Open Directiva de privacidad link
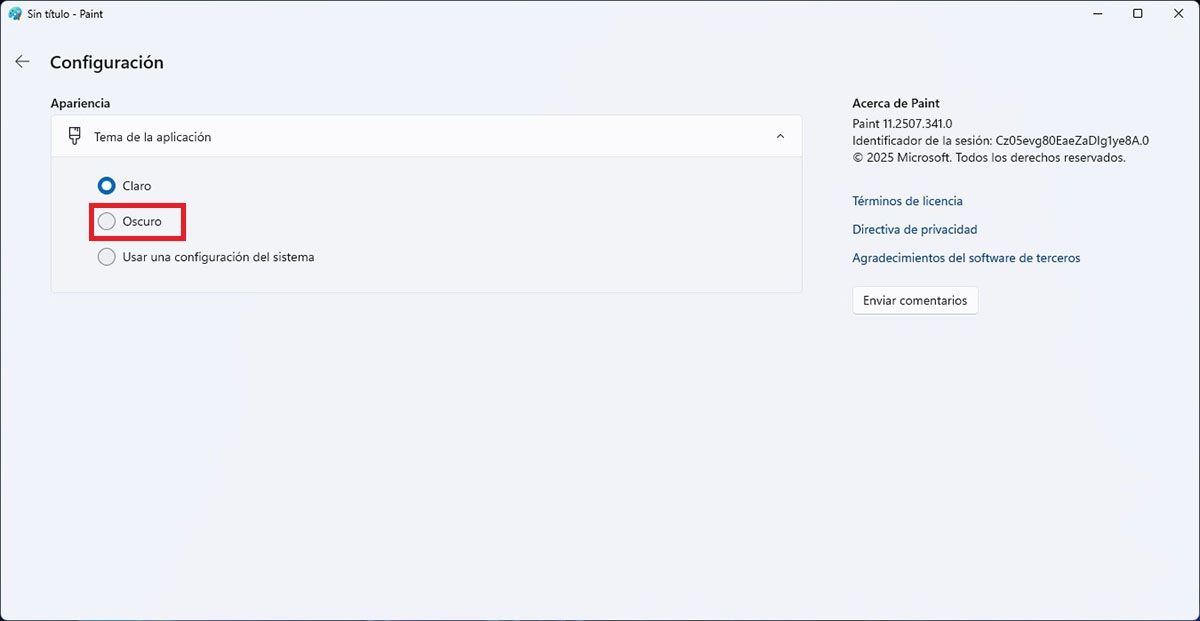Image resolution: width=1200 pixels, height=621 pixels. 914,229
